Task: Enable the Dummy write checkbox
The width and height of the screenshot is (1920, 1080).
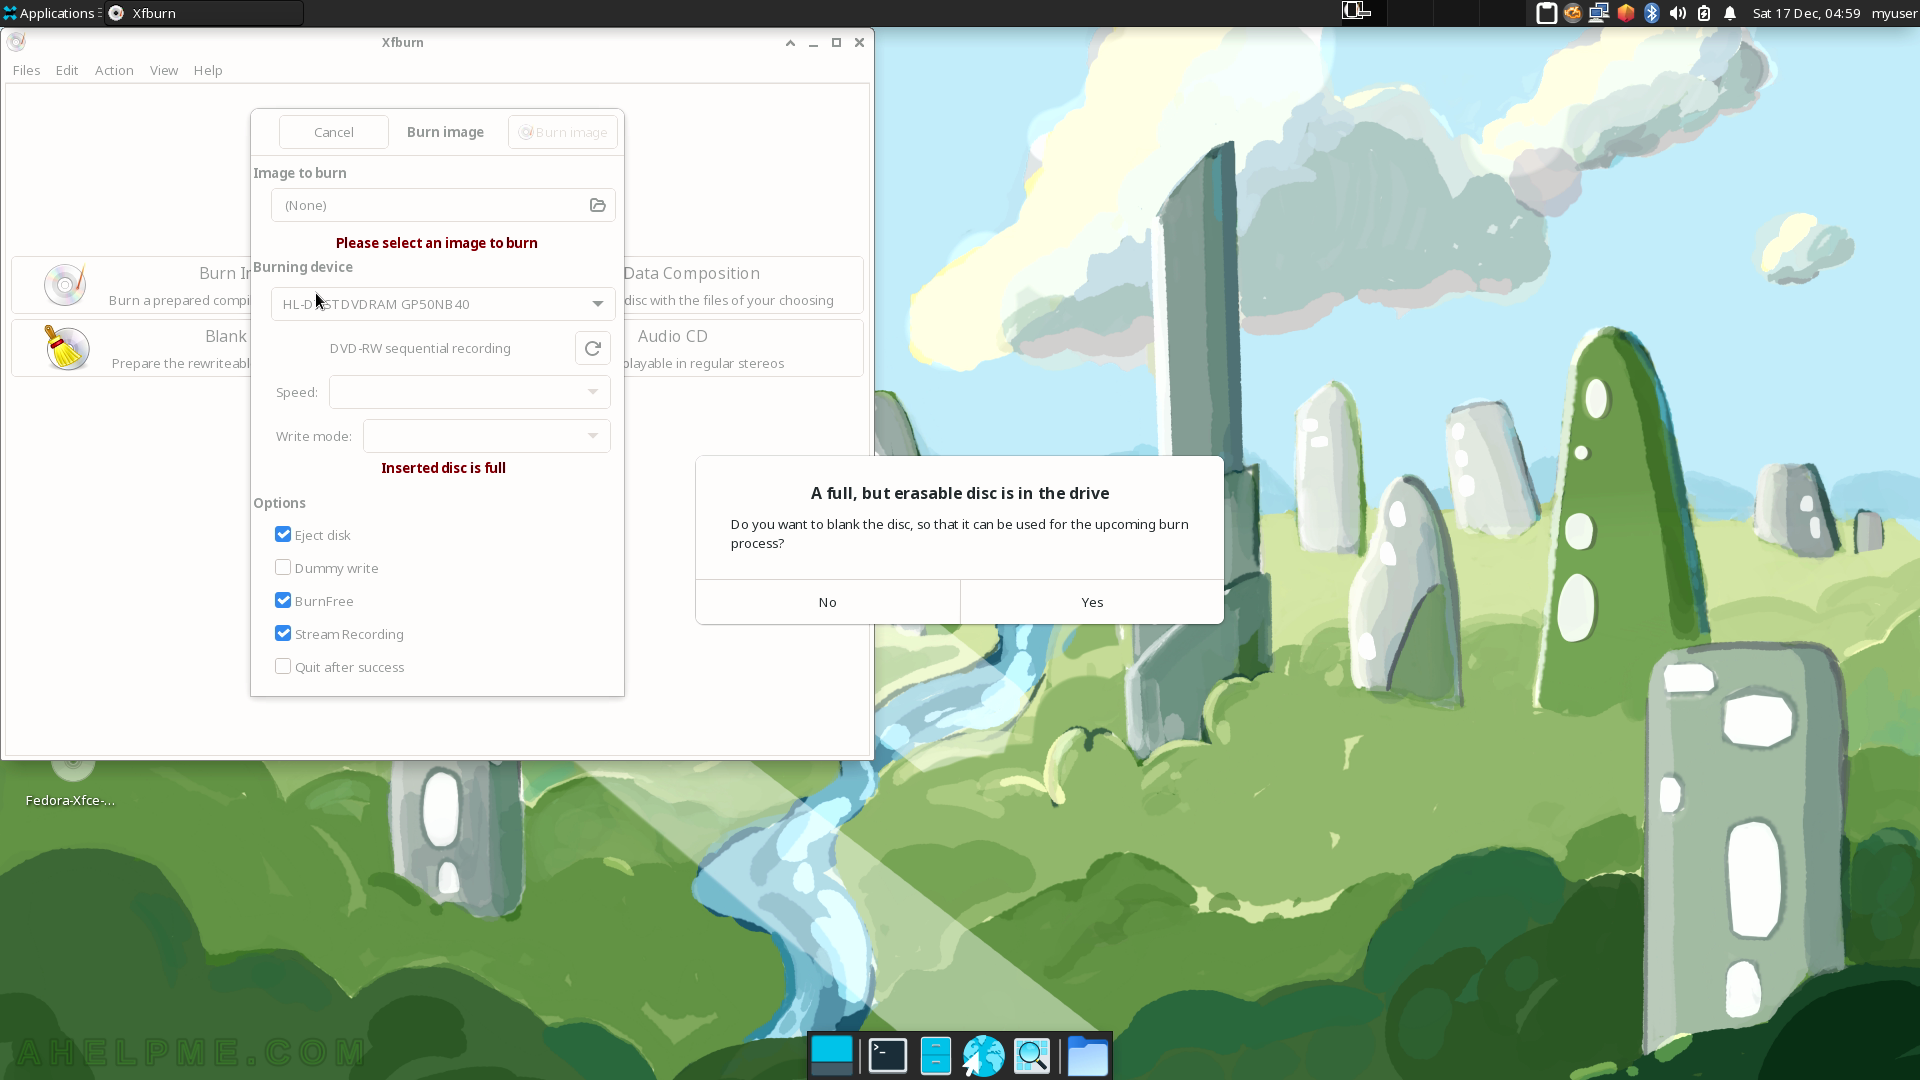Action: click(283, 568)
